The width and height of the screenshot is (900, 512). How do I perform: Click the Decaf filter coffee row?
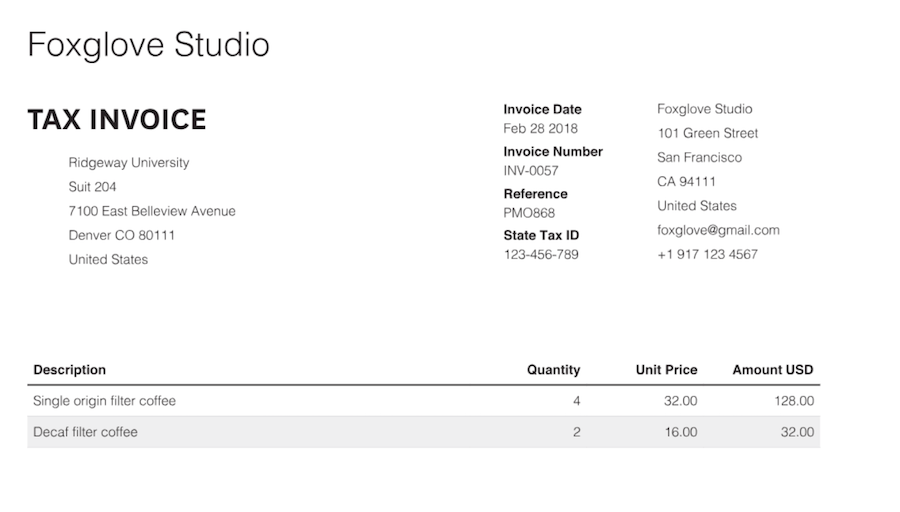tap(85, 432)
